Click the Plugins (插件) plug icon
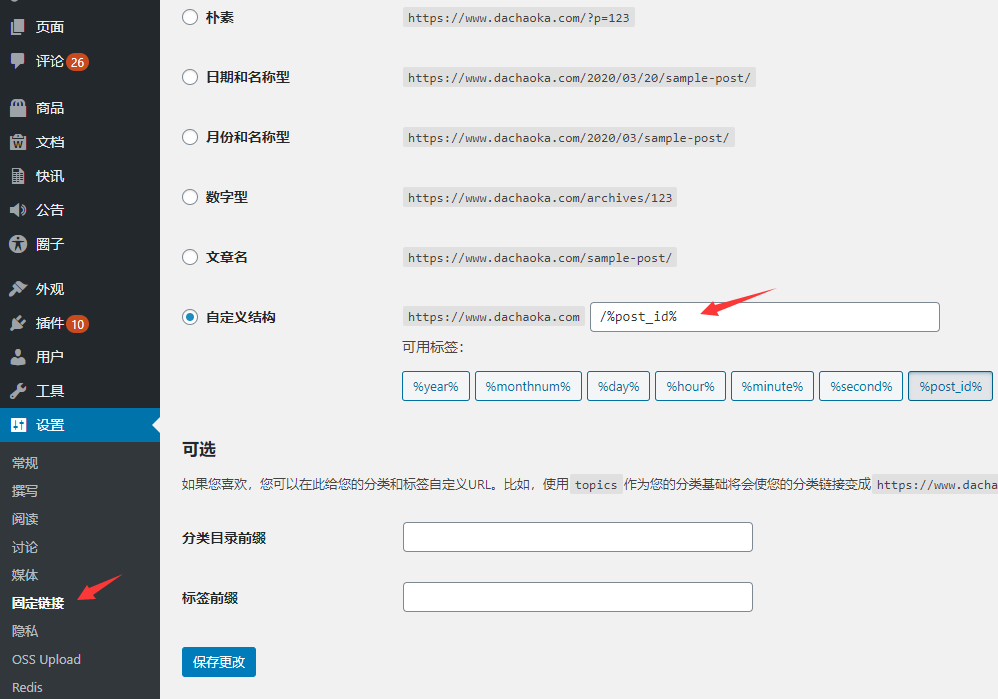 click(18, 323)
